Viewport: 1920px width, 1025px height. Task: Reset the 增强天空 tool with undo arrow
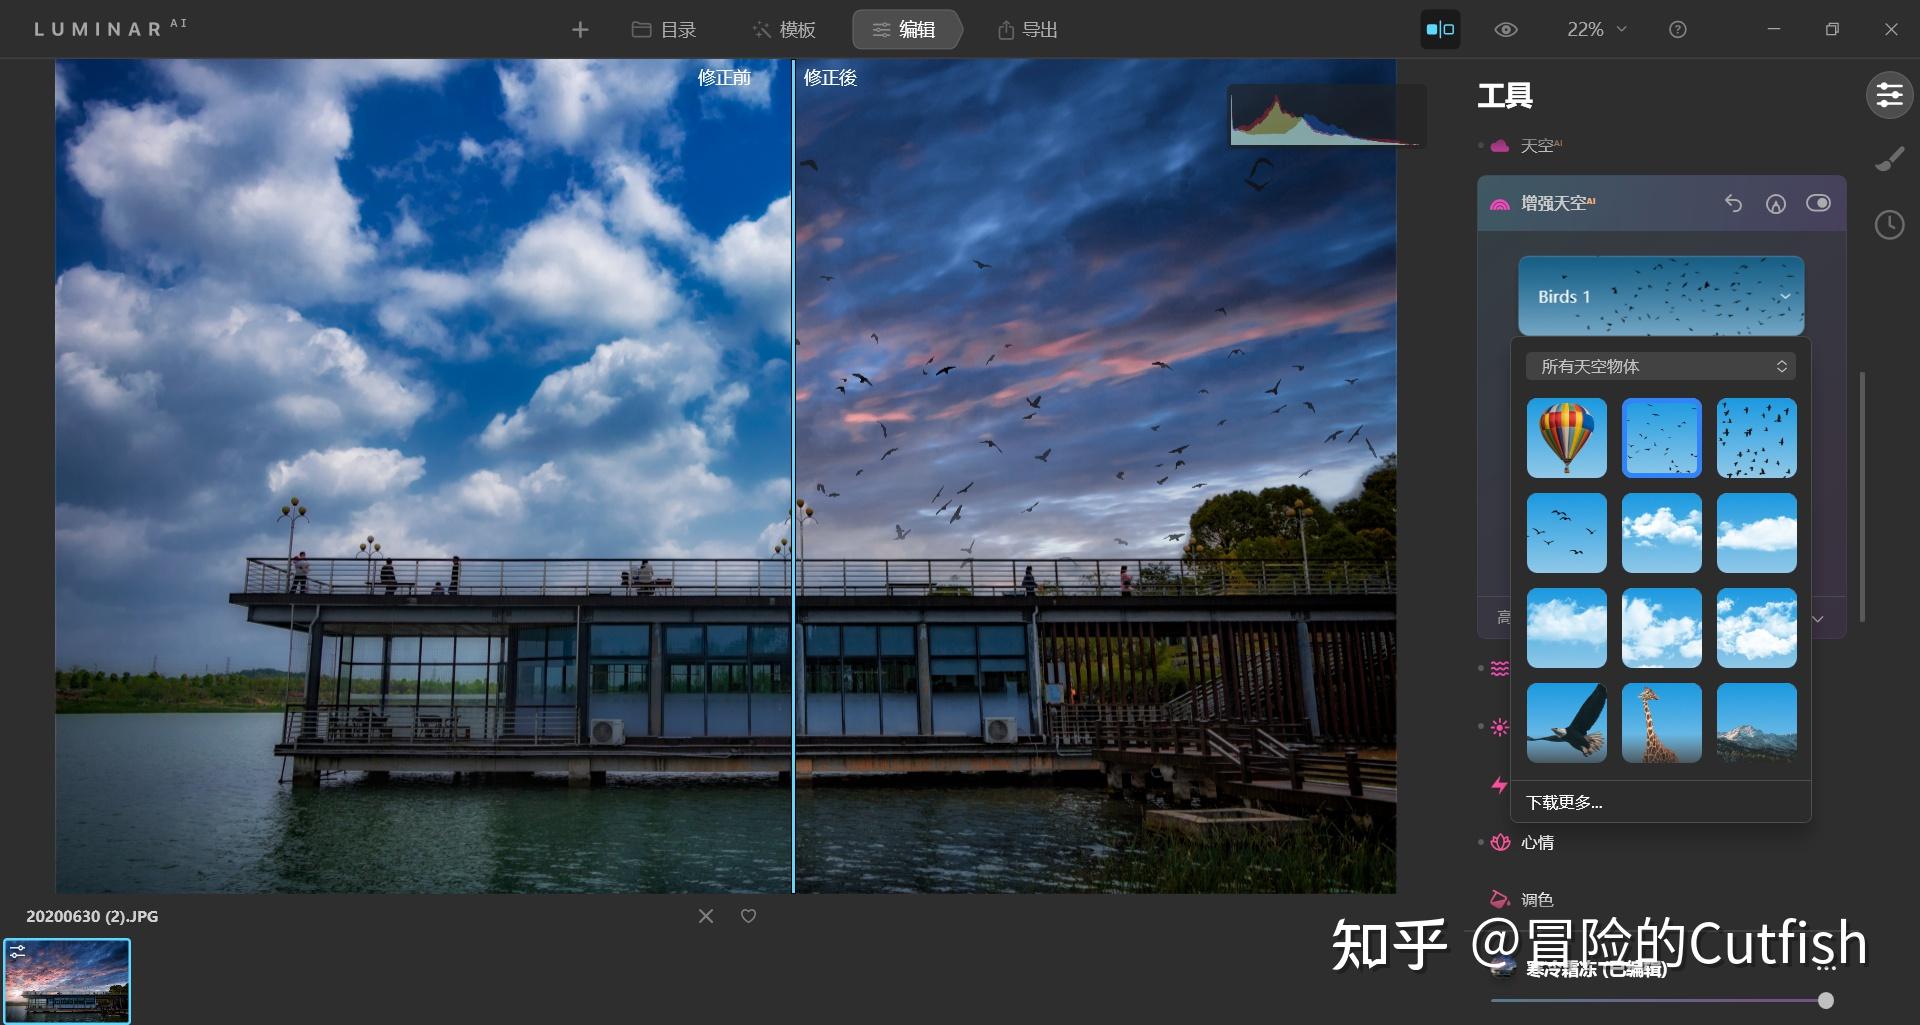point(1733,203)
